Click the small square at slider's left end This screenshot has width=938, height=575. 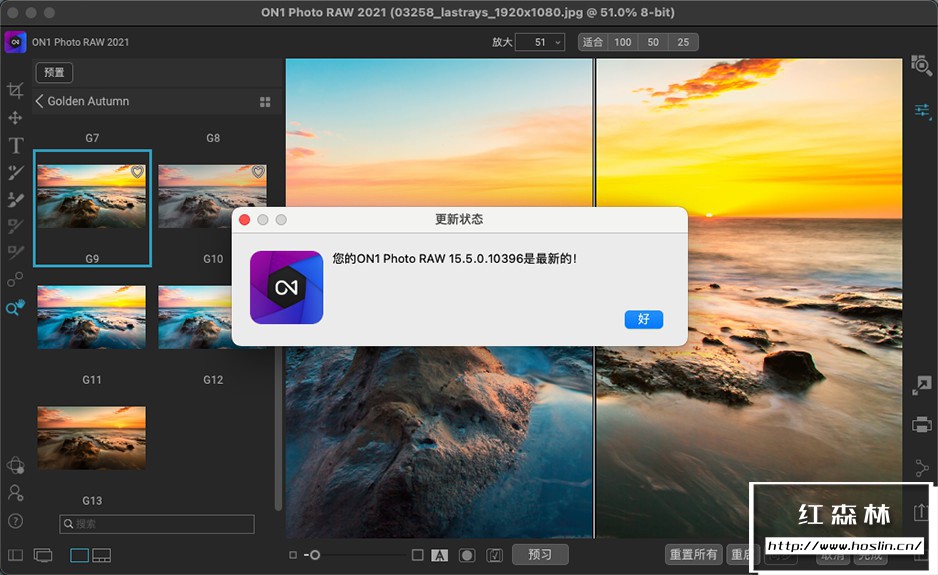(293, 555)
